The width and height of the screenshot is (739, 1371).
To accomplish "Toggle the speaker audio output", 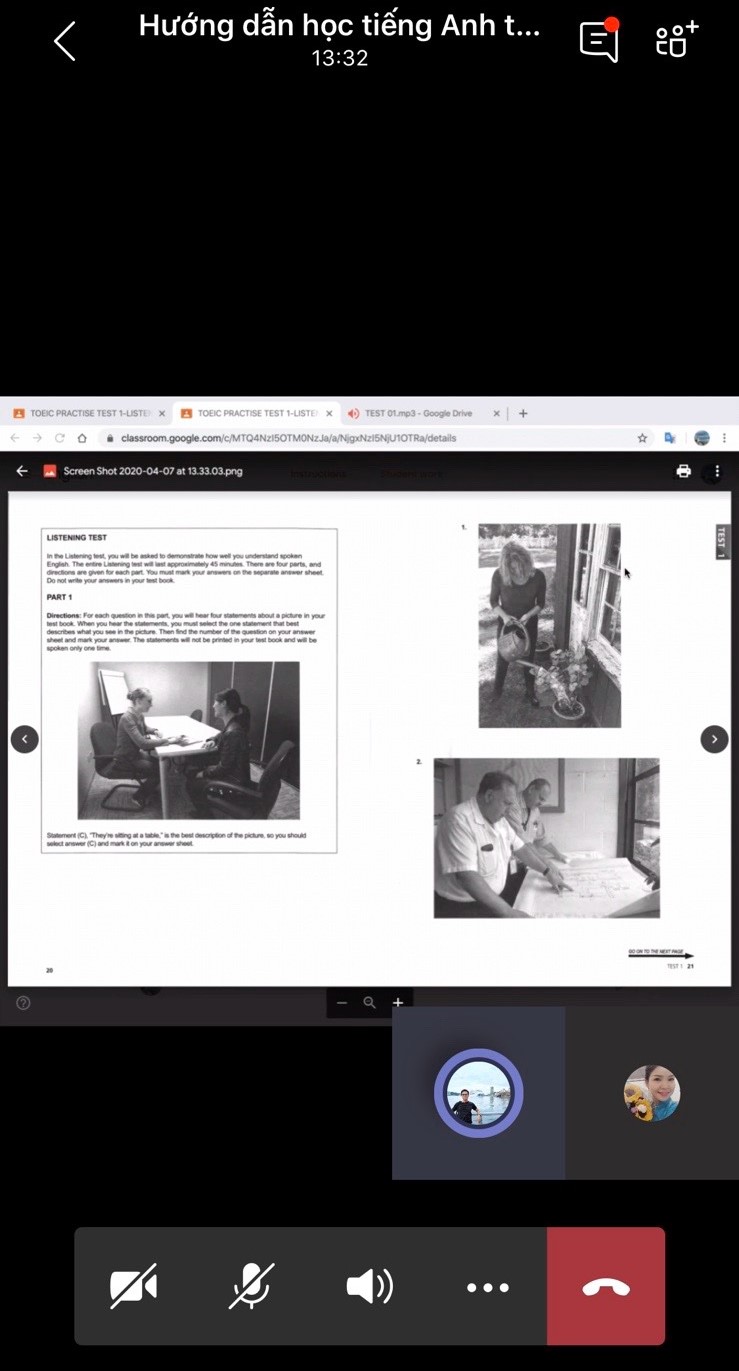I will pyautogui.click(x=369, y=1286).
